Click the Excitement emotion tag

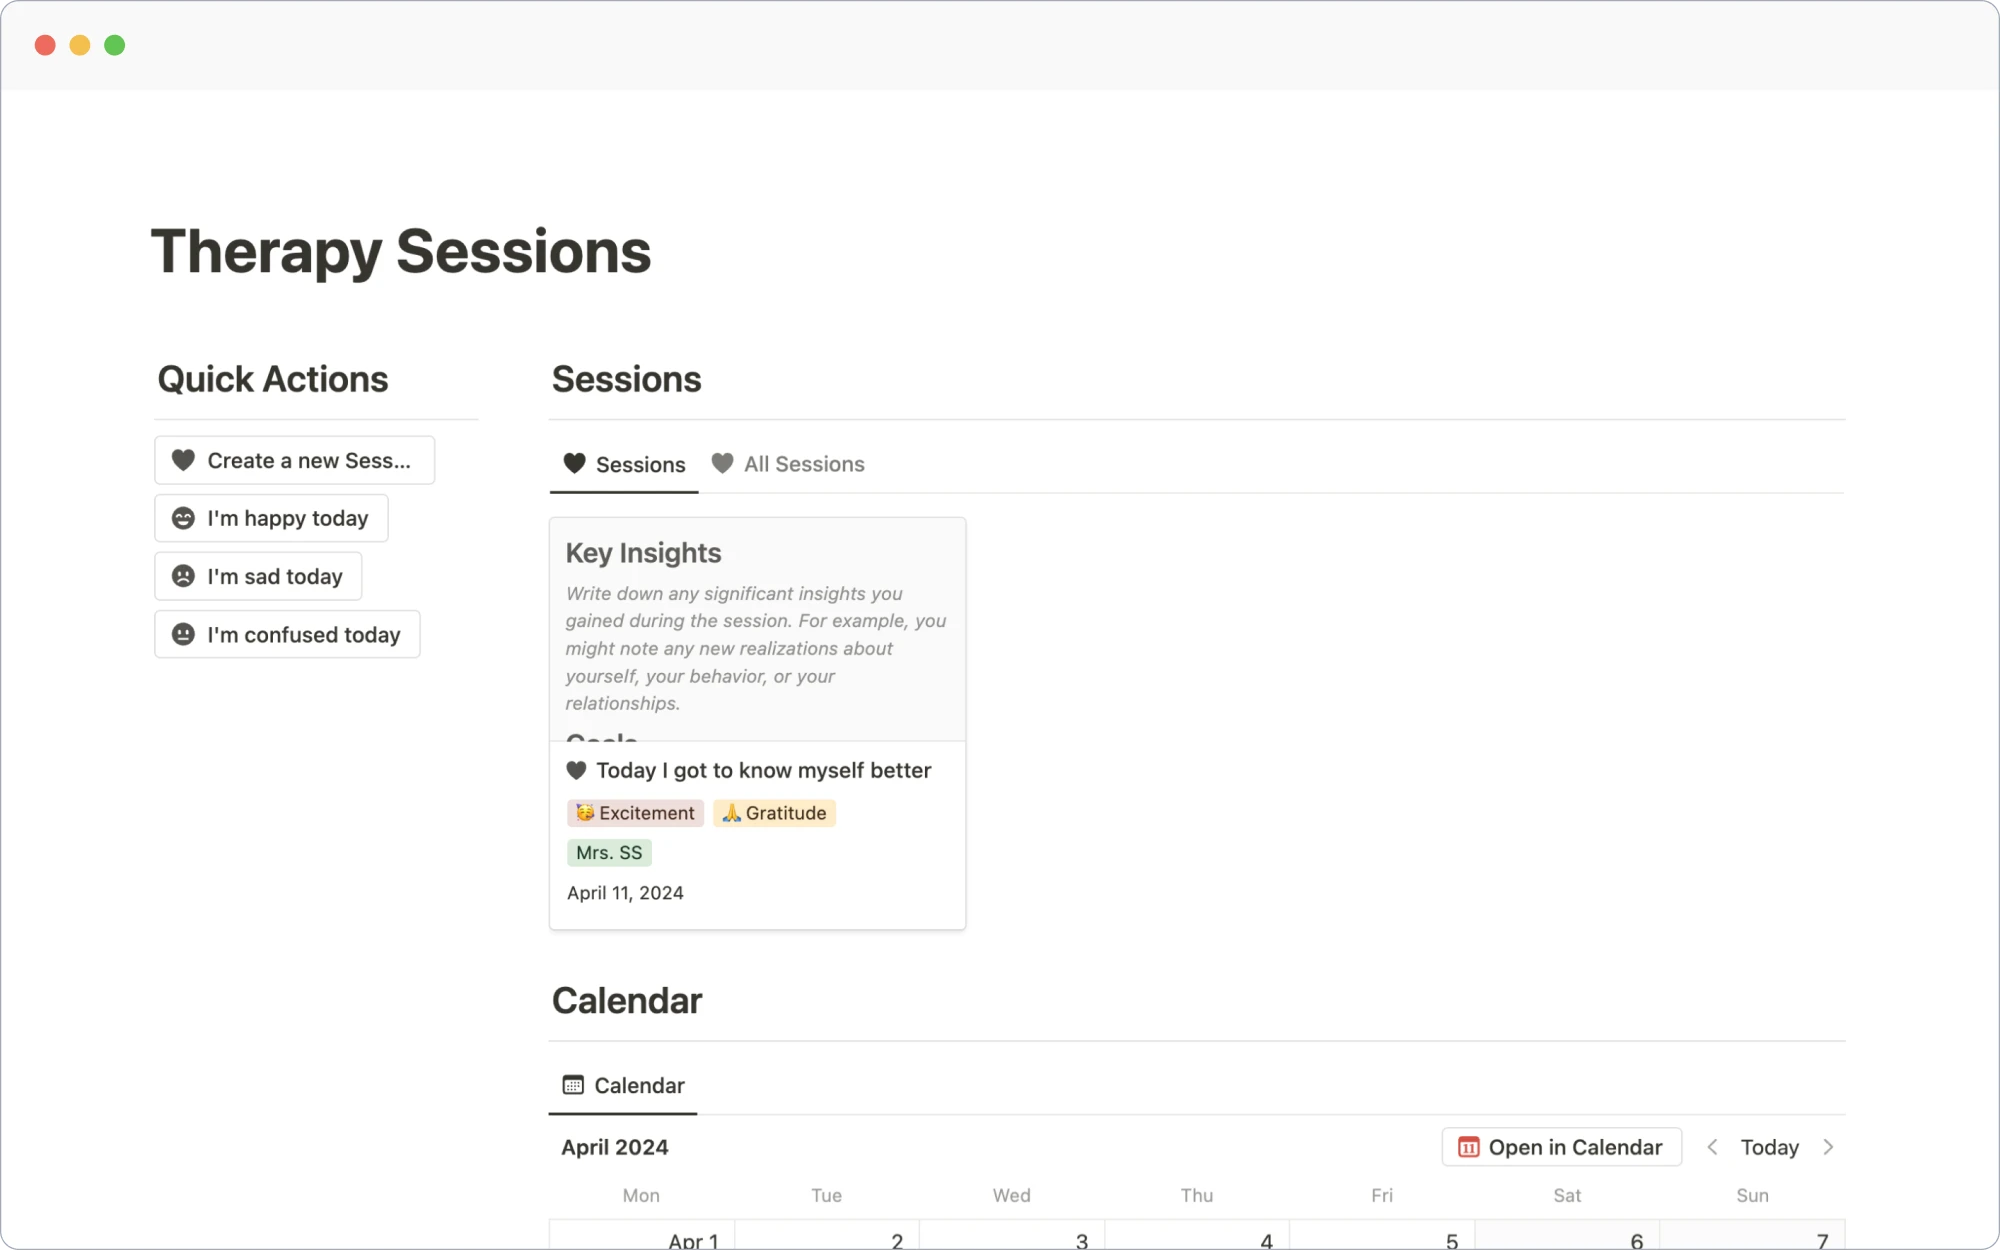point(634,811)
